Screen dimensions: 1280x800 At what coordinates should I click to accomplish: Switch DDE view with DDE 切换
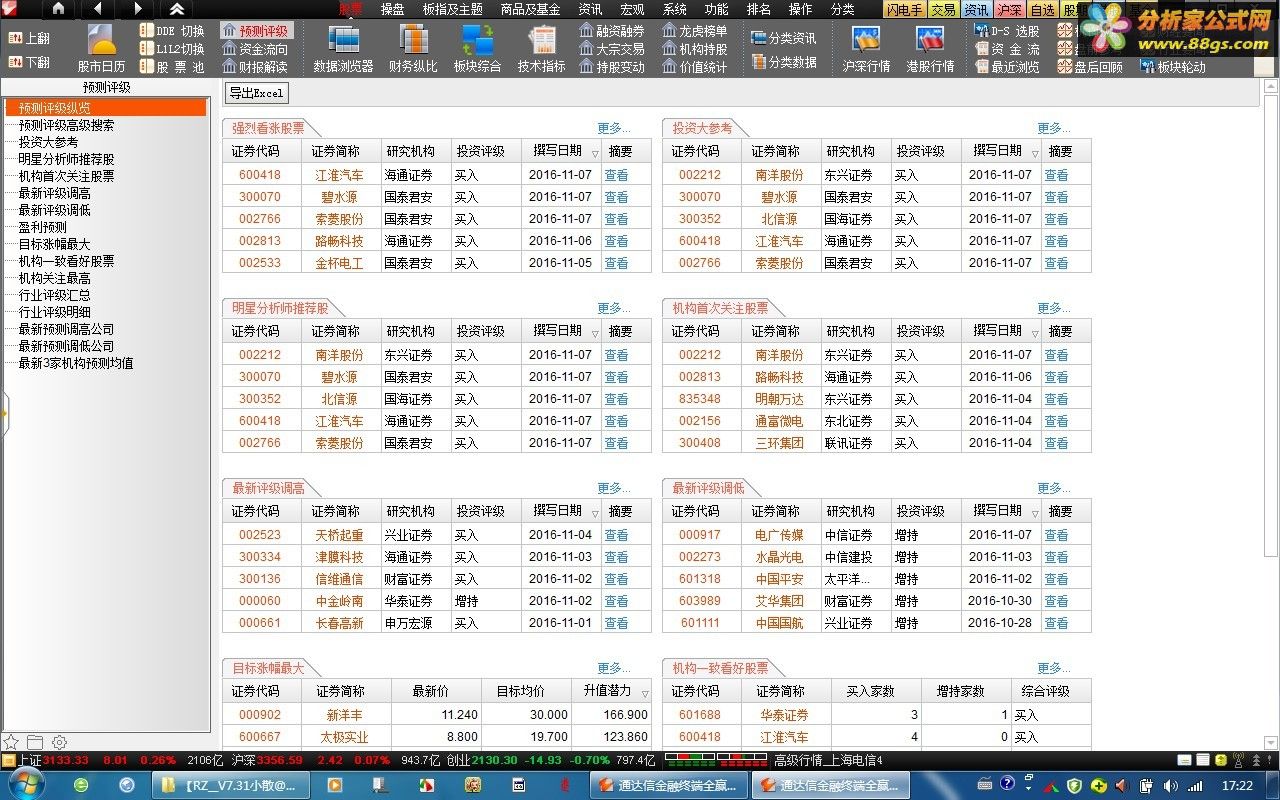tap(172, 31)
